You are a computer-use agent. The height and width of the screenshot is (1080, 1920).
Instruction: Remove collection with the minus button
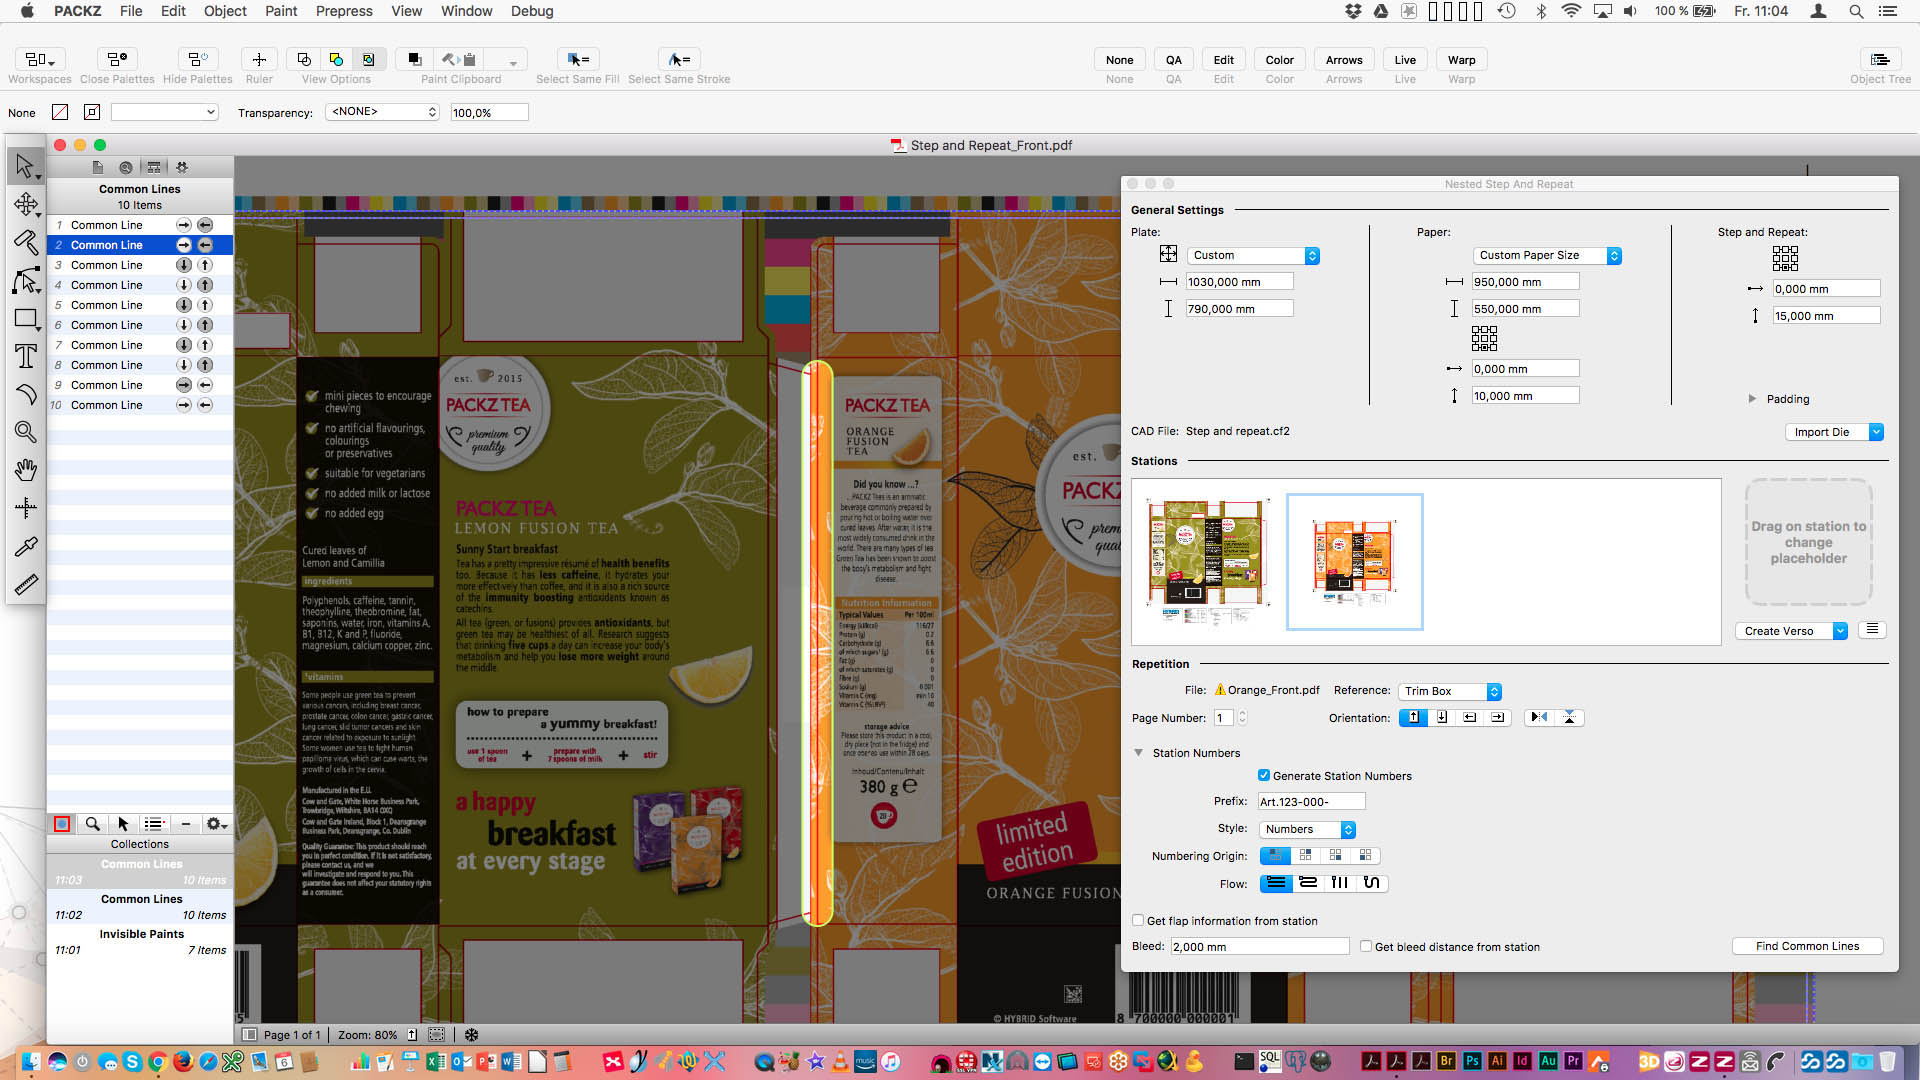pos(185,824)
